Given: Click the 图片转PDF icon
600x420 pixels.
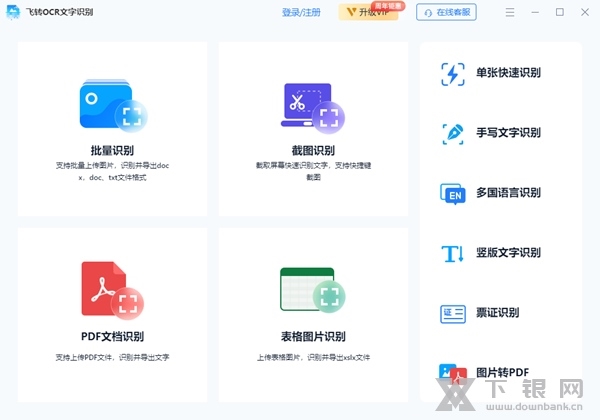Looking at the screenshot, I should point(453,373).
